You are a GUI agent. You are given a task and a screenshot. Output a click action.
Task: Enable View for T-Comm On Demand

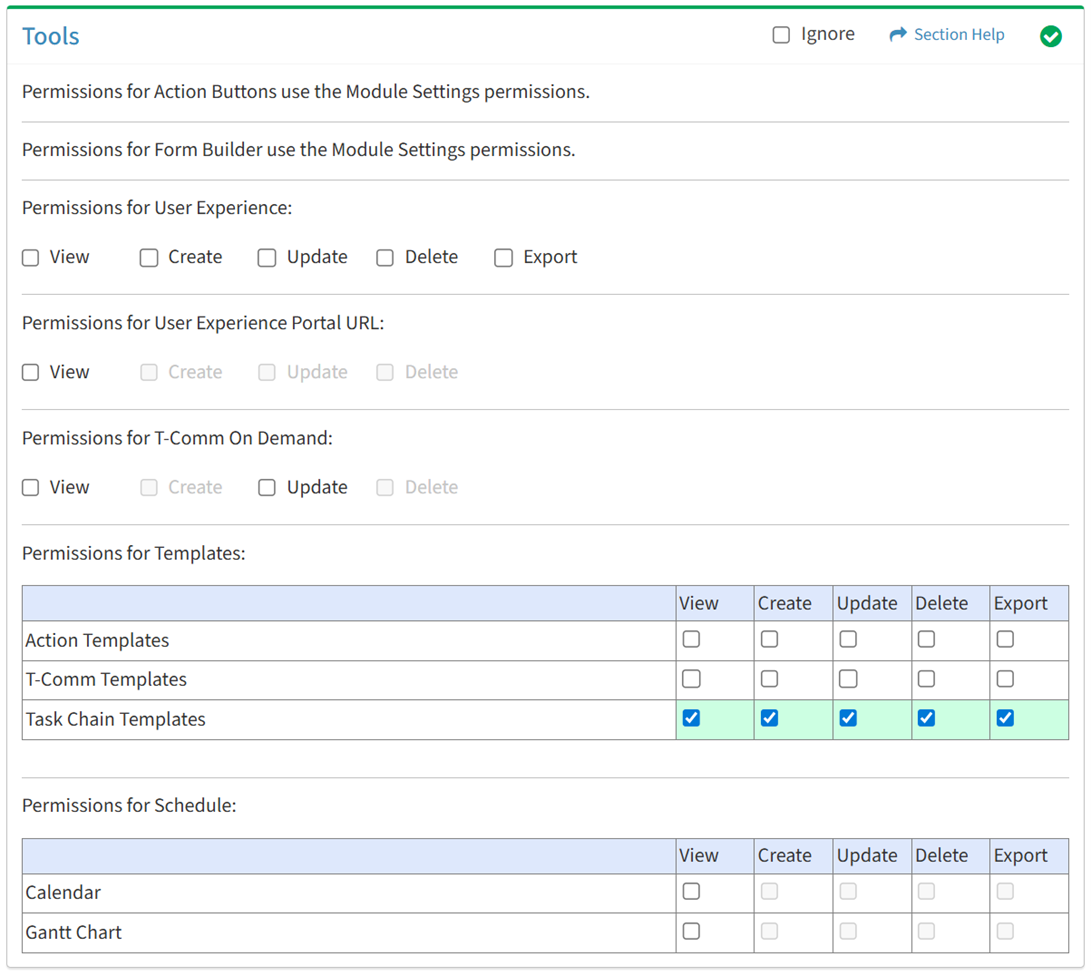click(x=31, y=488)
